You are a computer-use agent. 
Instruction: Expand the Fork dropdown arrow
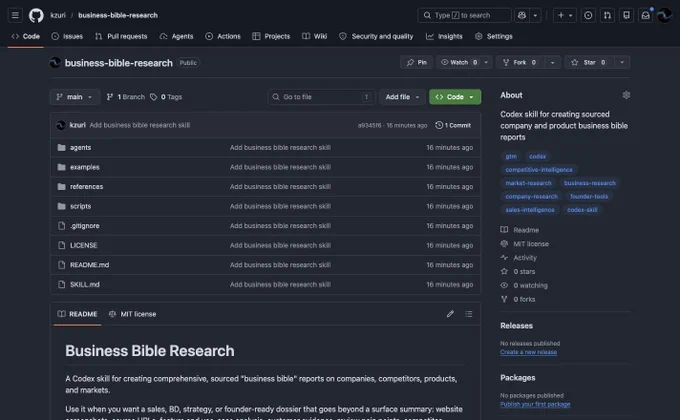click(x=552, y=62)
